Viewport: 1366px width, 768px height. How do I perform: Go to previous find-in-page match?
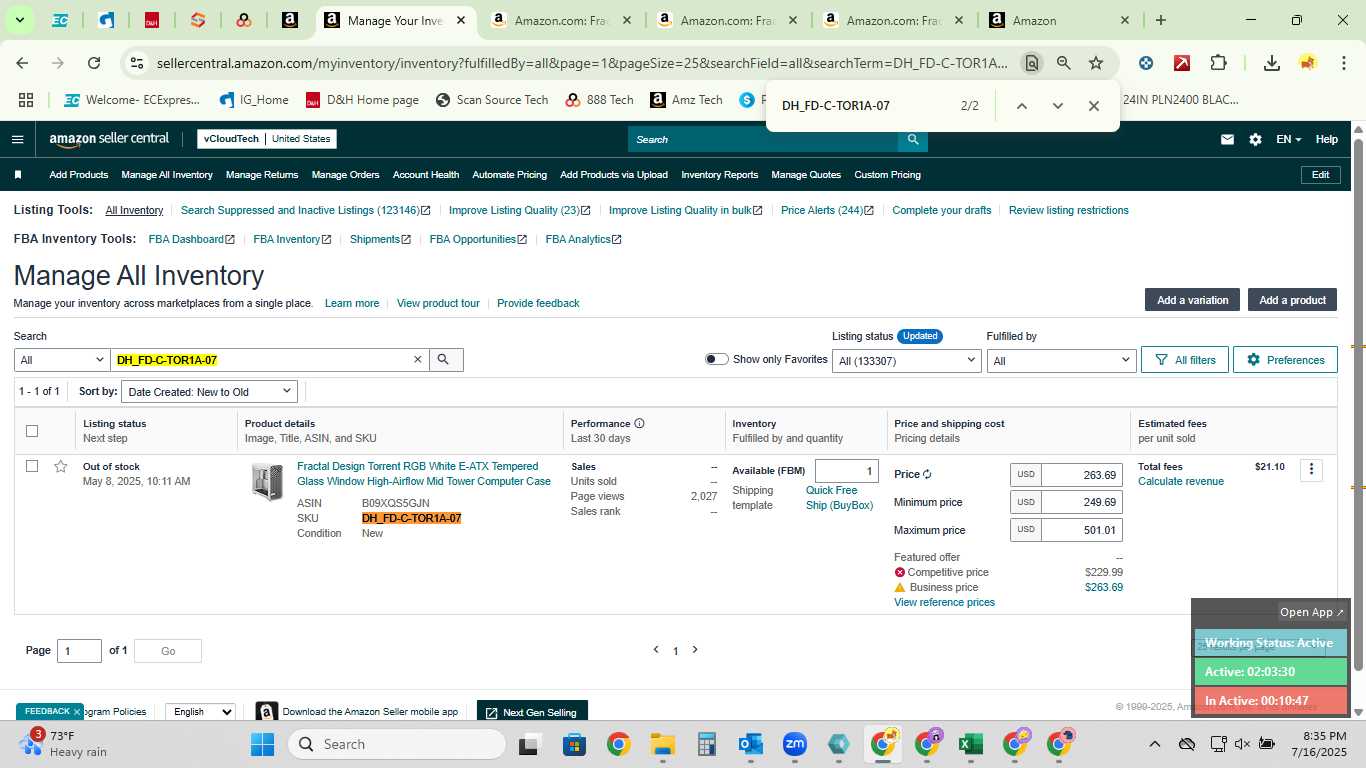coord(1021,106)
